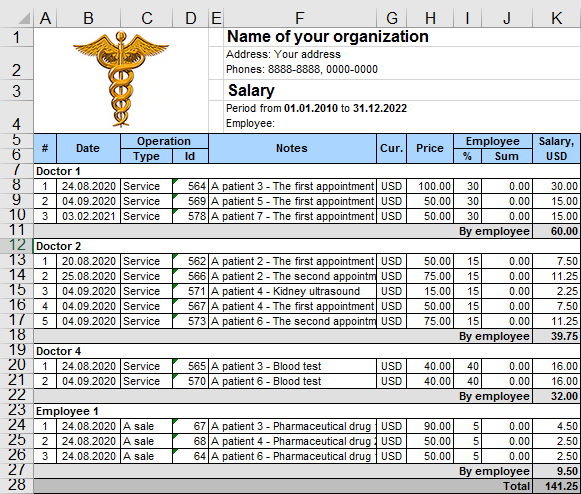The image size is (581, 494).
Task: Click Doctor 1 subtotal '60.00'
Action: pos(557,231)
